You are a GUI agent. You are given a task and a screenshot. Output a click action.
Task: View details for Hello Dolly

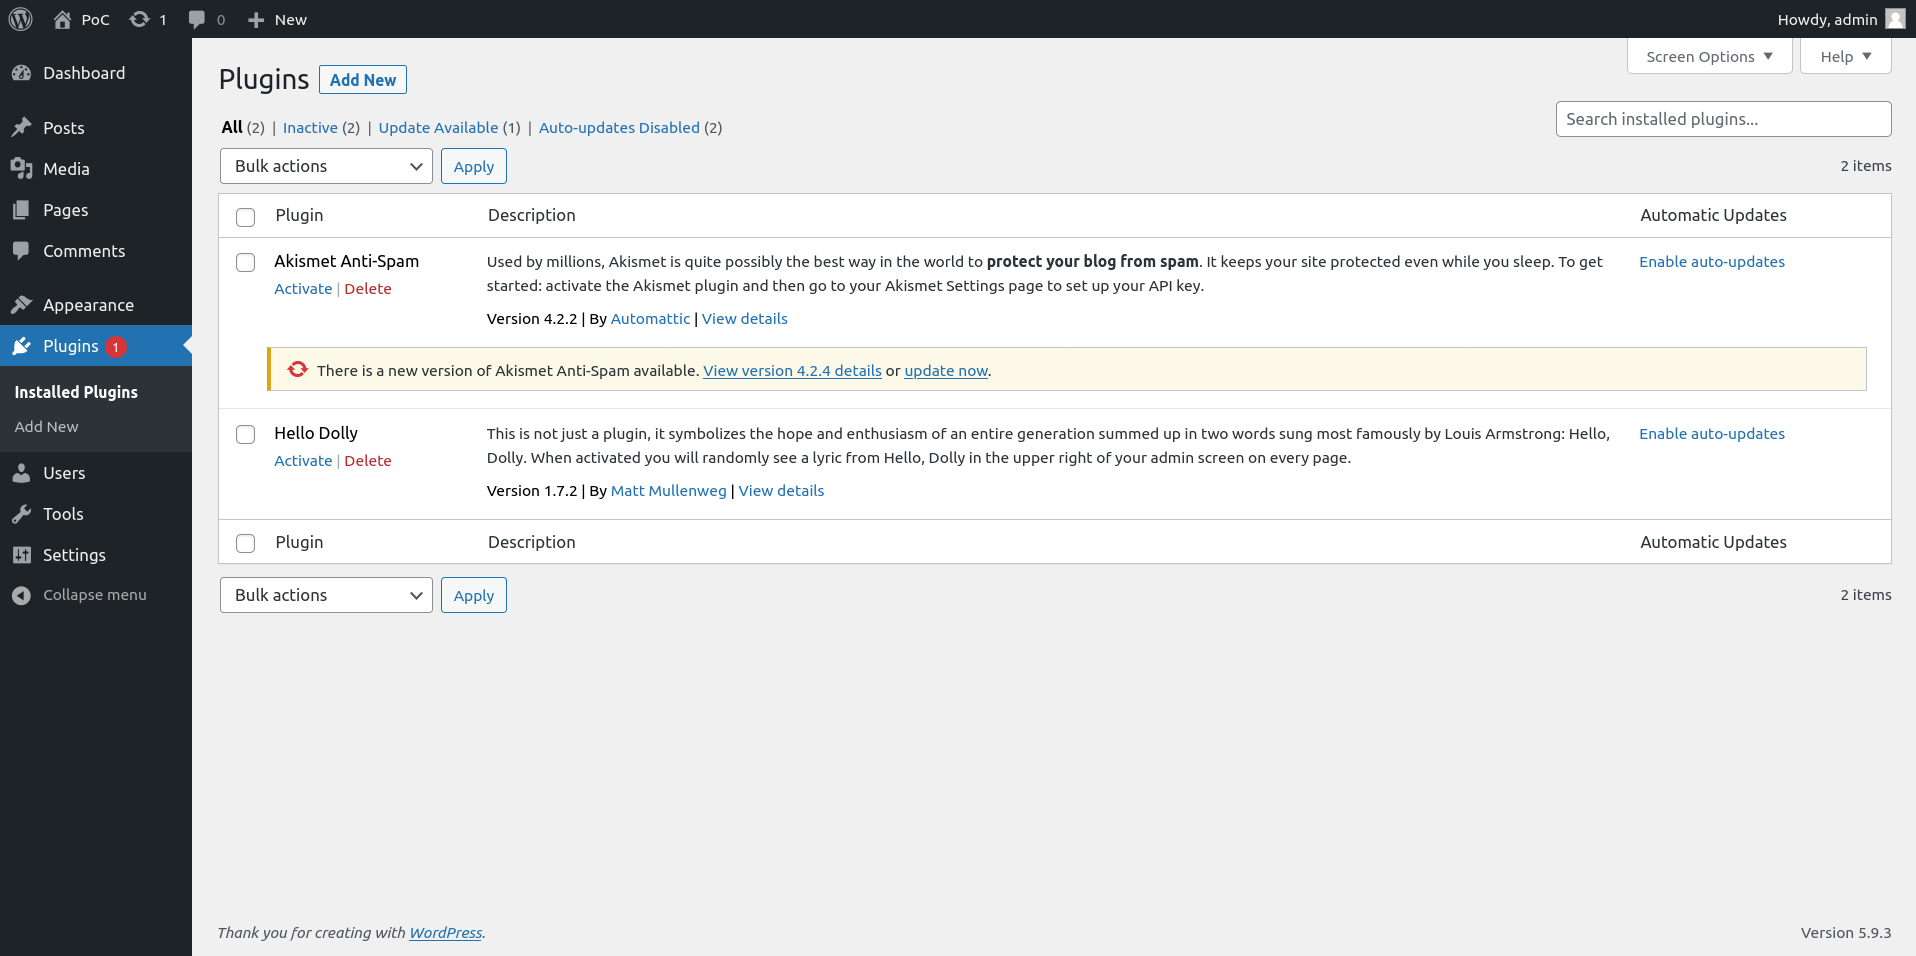click(781, 491)
